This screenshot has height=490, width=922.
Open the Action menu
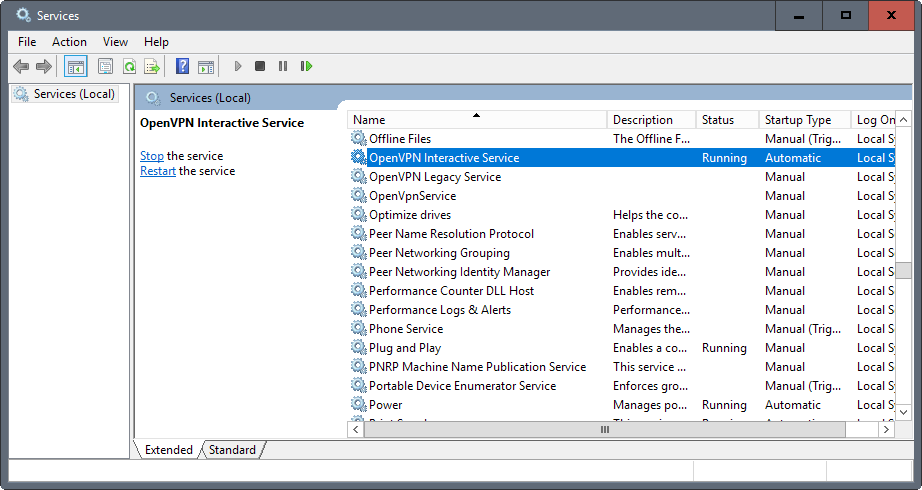pyautogui.click(x=69, y=42)
